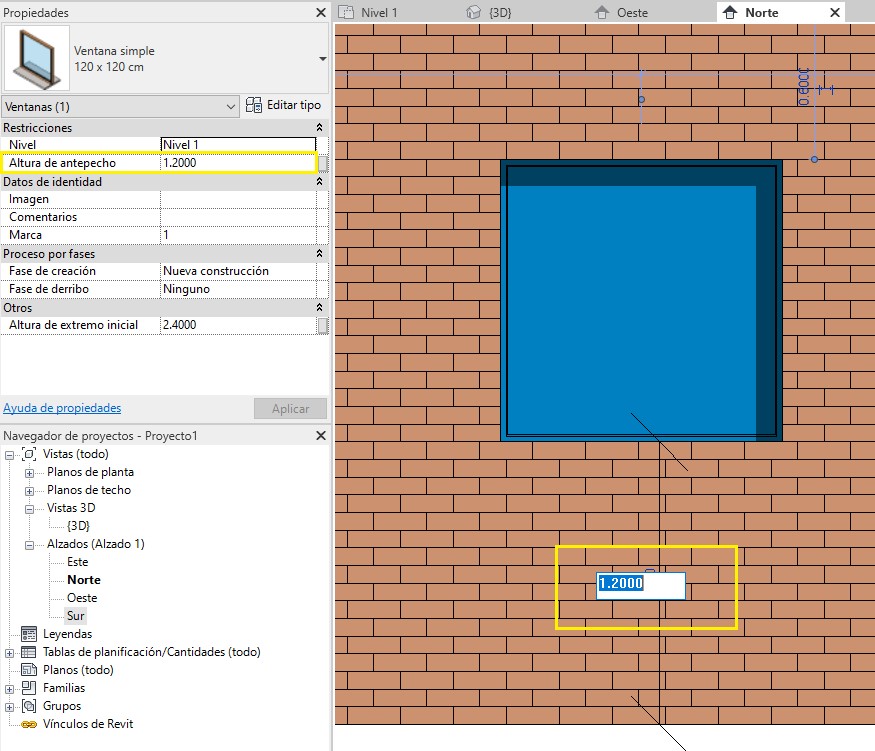Expand the Planos de planta node
This screenshot has height=751, width=875.
pyautogui.click(x=29, y=473)
